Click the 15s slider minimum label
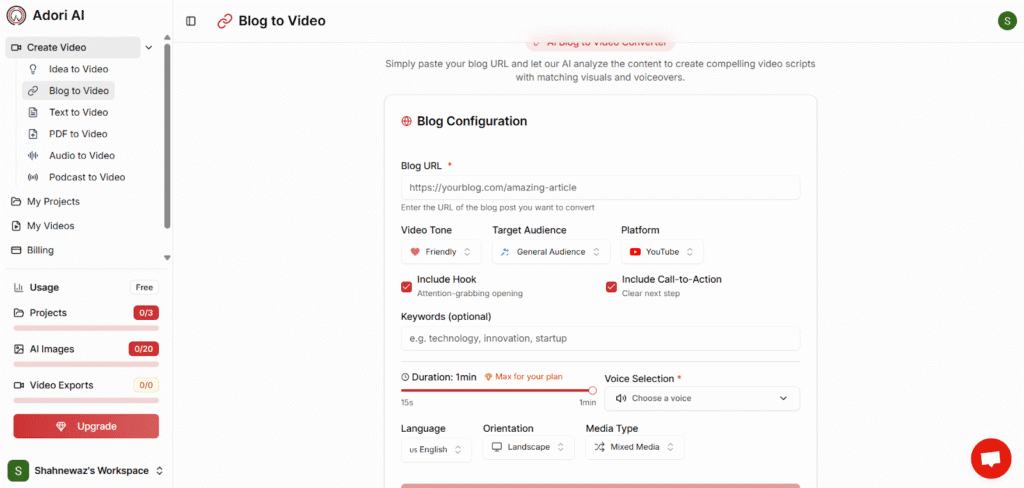This screenshot has width=1024, height=488. point(407,403)
